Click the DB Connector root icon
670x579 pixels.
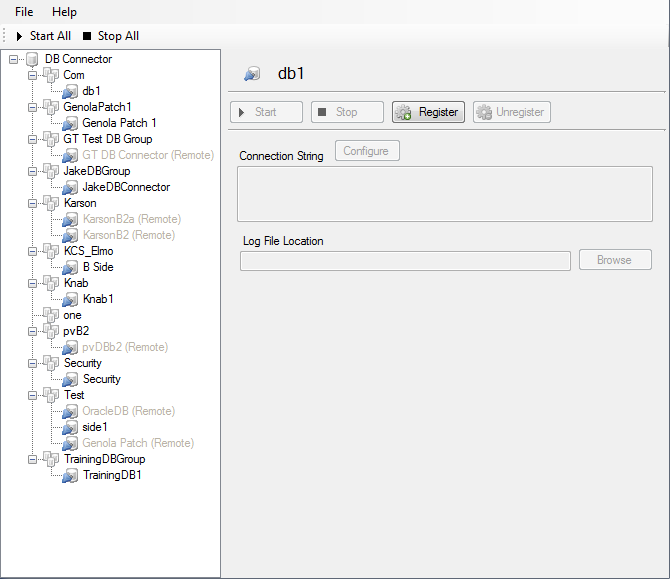click(33, 59)
